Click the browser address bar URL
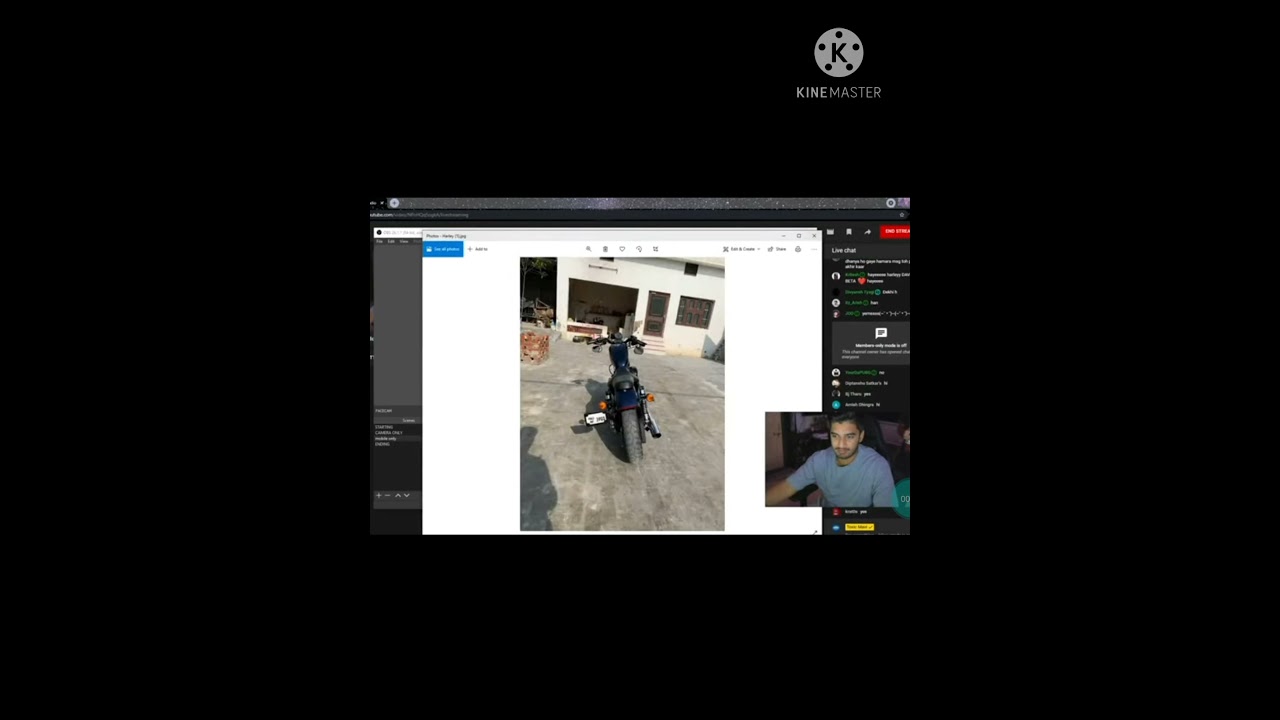1280x720 pixels. click(420, 214)
